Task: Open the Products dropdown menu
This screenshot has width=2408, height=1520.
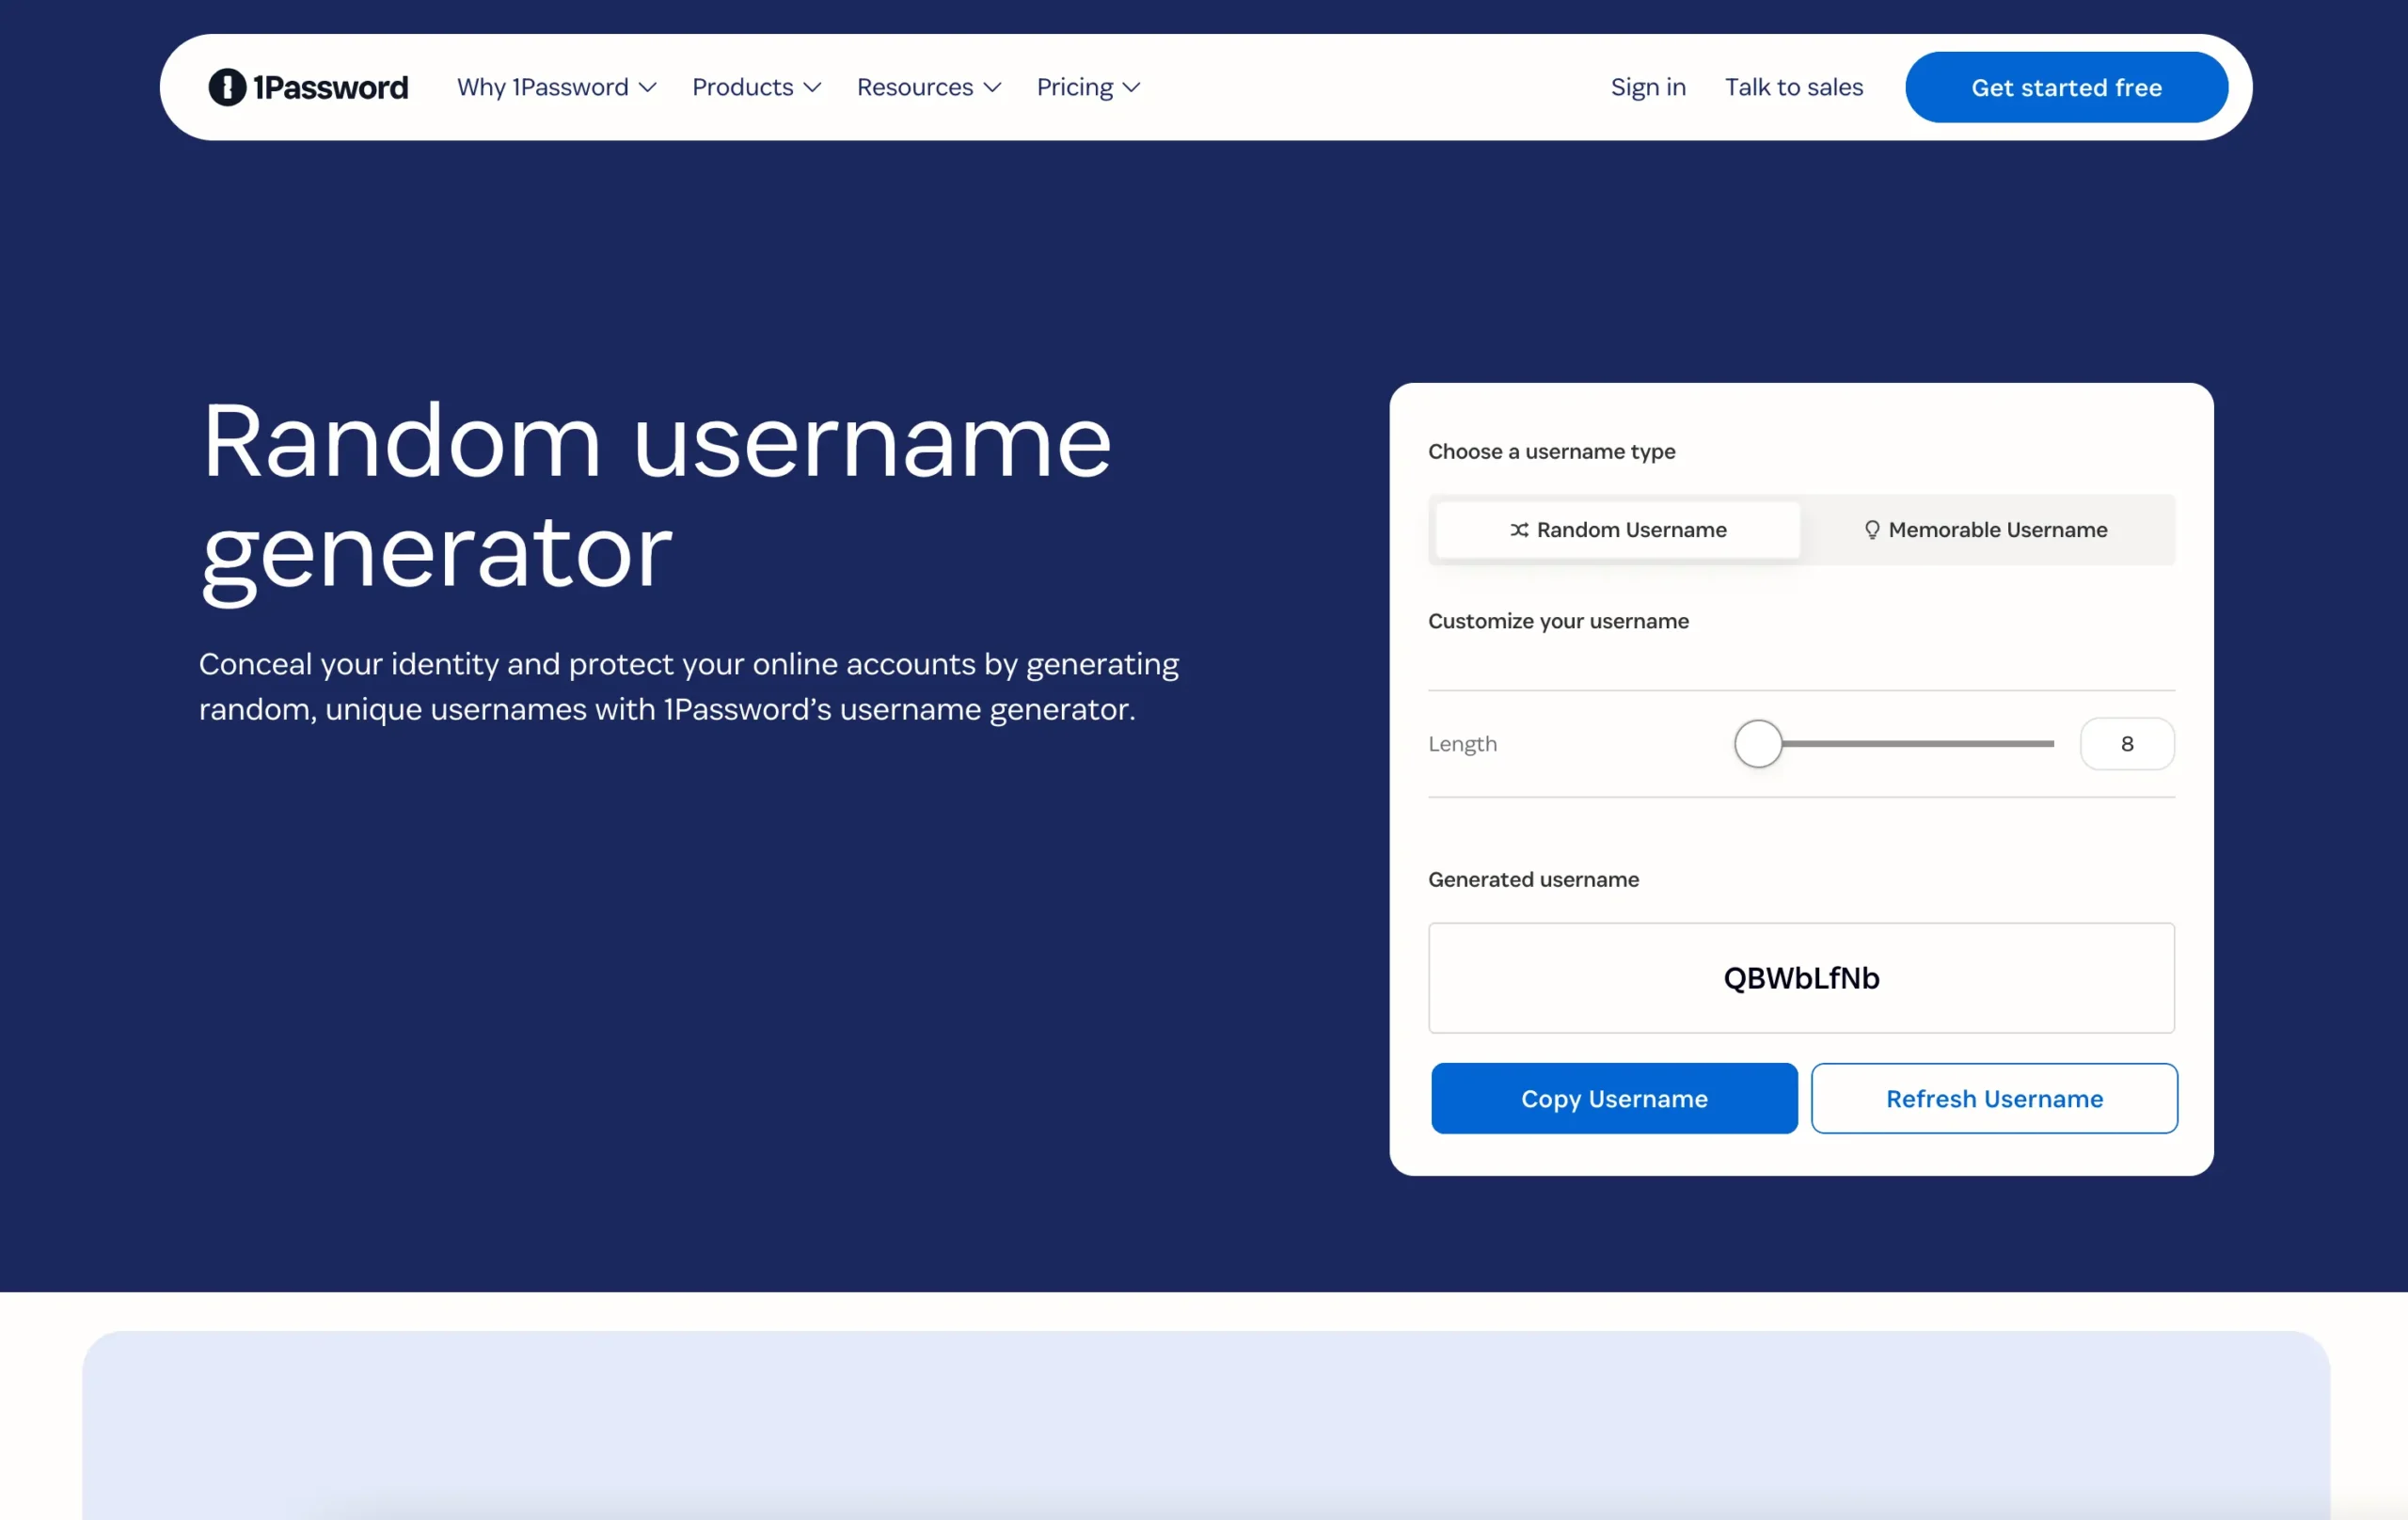Action: [x=756, y=87]
